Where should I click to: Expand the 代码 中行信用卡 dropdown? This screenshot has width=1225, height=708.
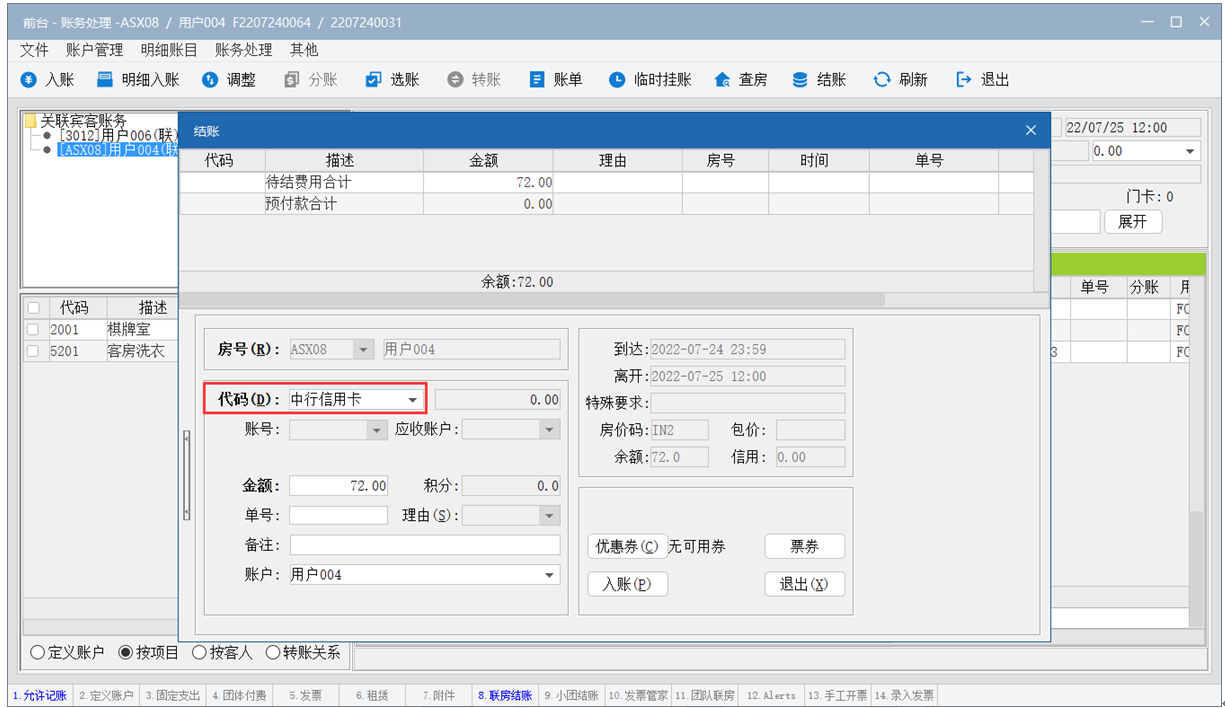click(x=412, y=400)
